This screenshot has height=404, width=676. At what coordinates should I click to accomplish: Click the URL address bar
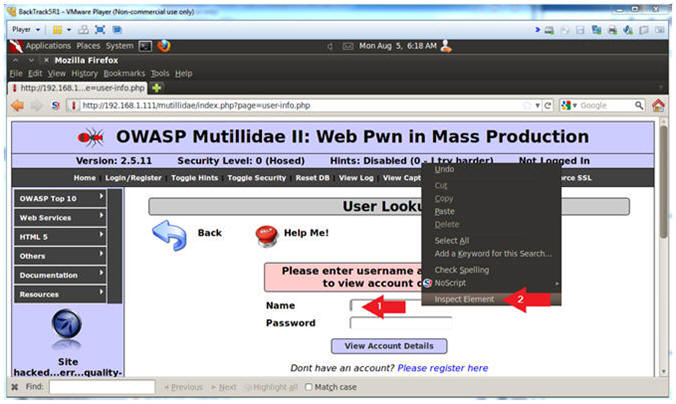click(302, 105)
